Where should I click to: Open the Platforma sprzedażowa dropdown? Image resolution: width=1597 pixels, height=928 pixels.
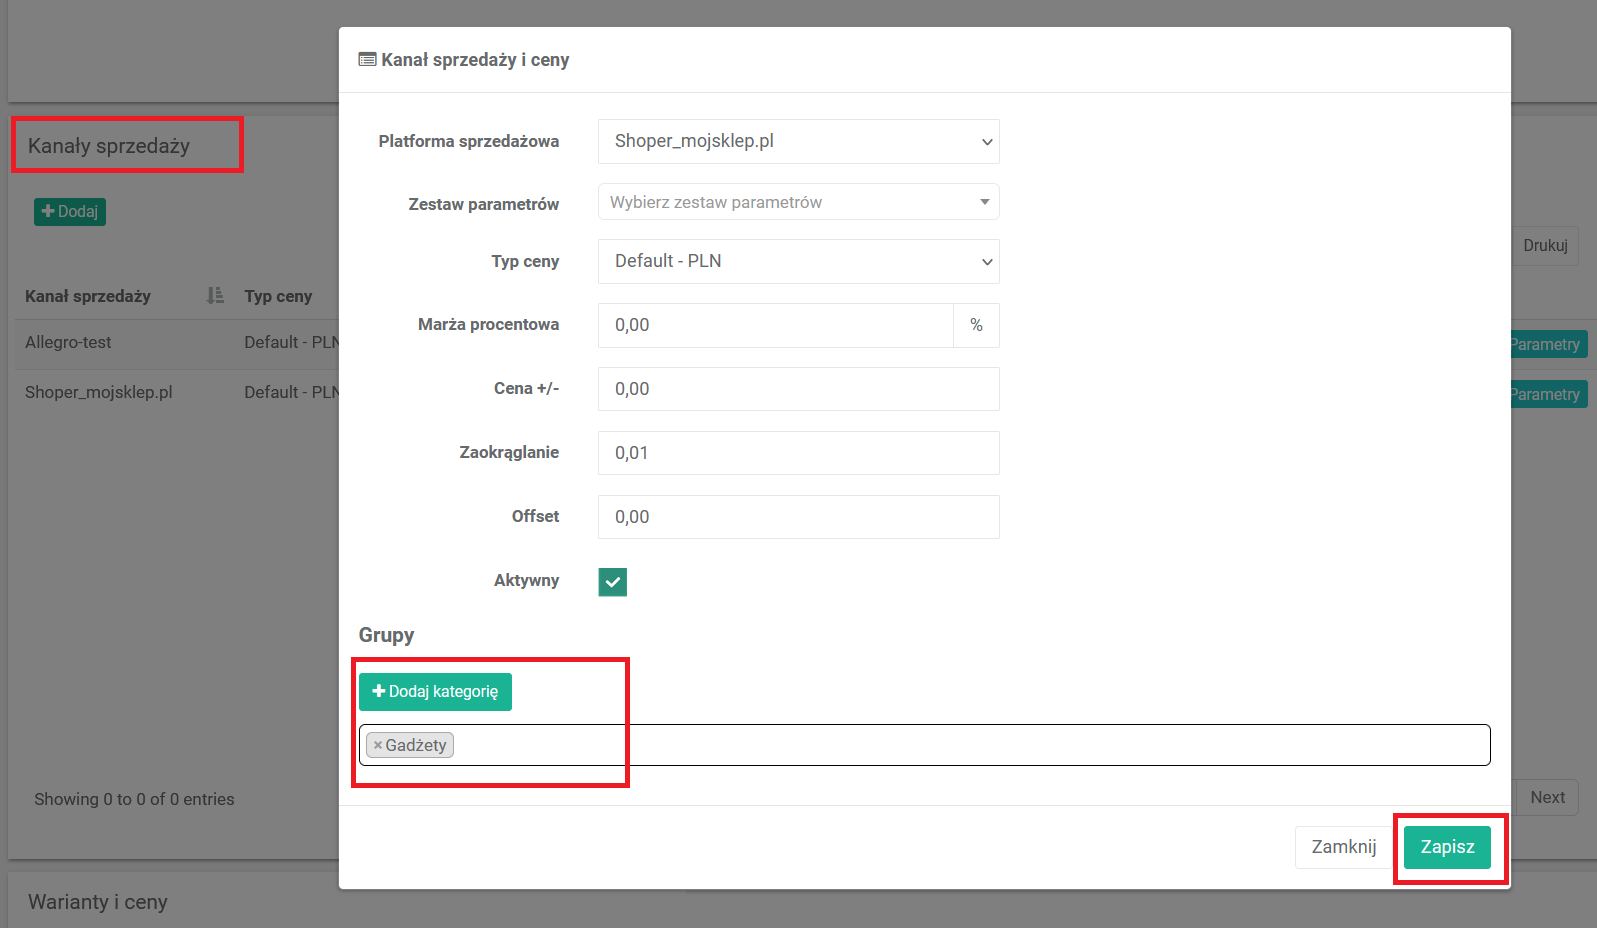799,141
